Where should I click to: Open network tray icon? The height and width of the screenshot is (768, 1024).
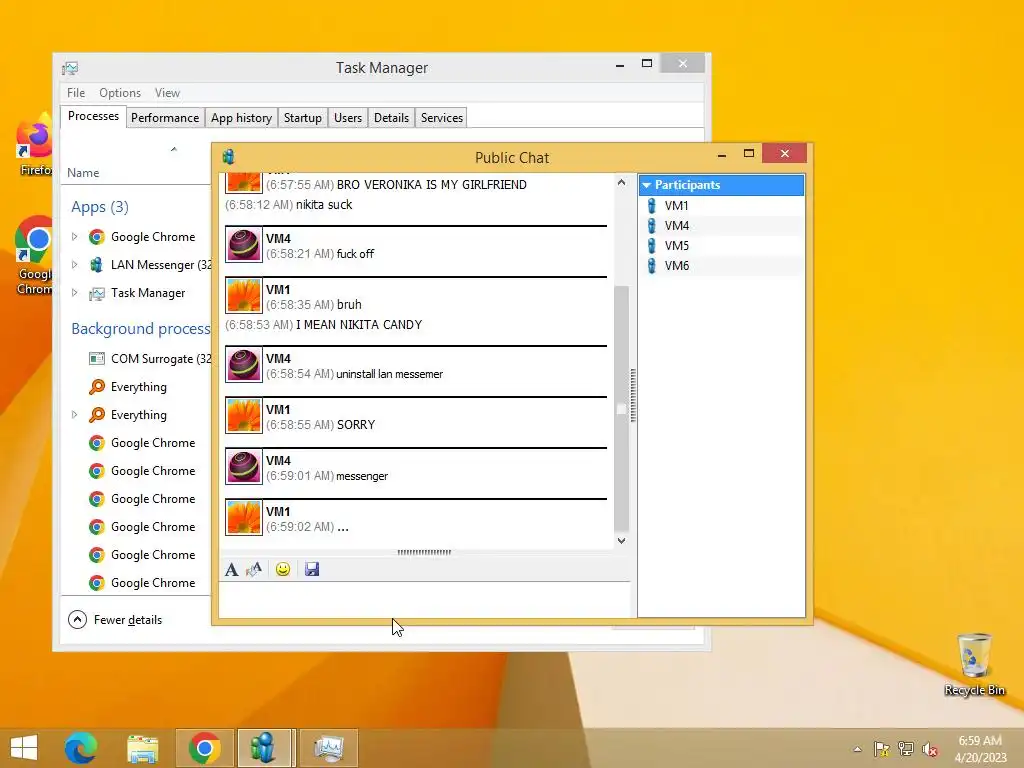coord(905,749)
